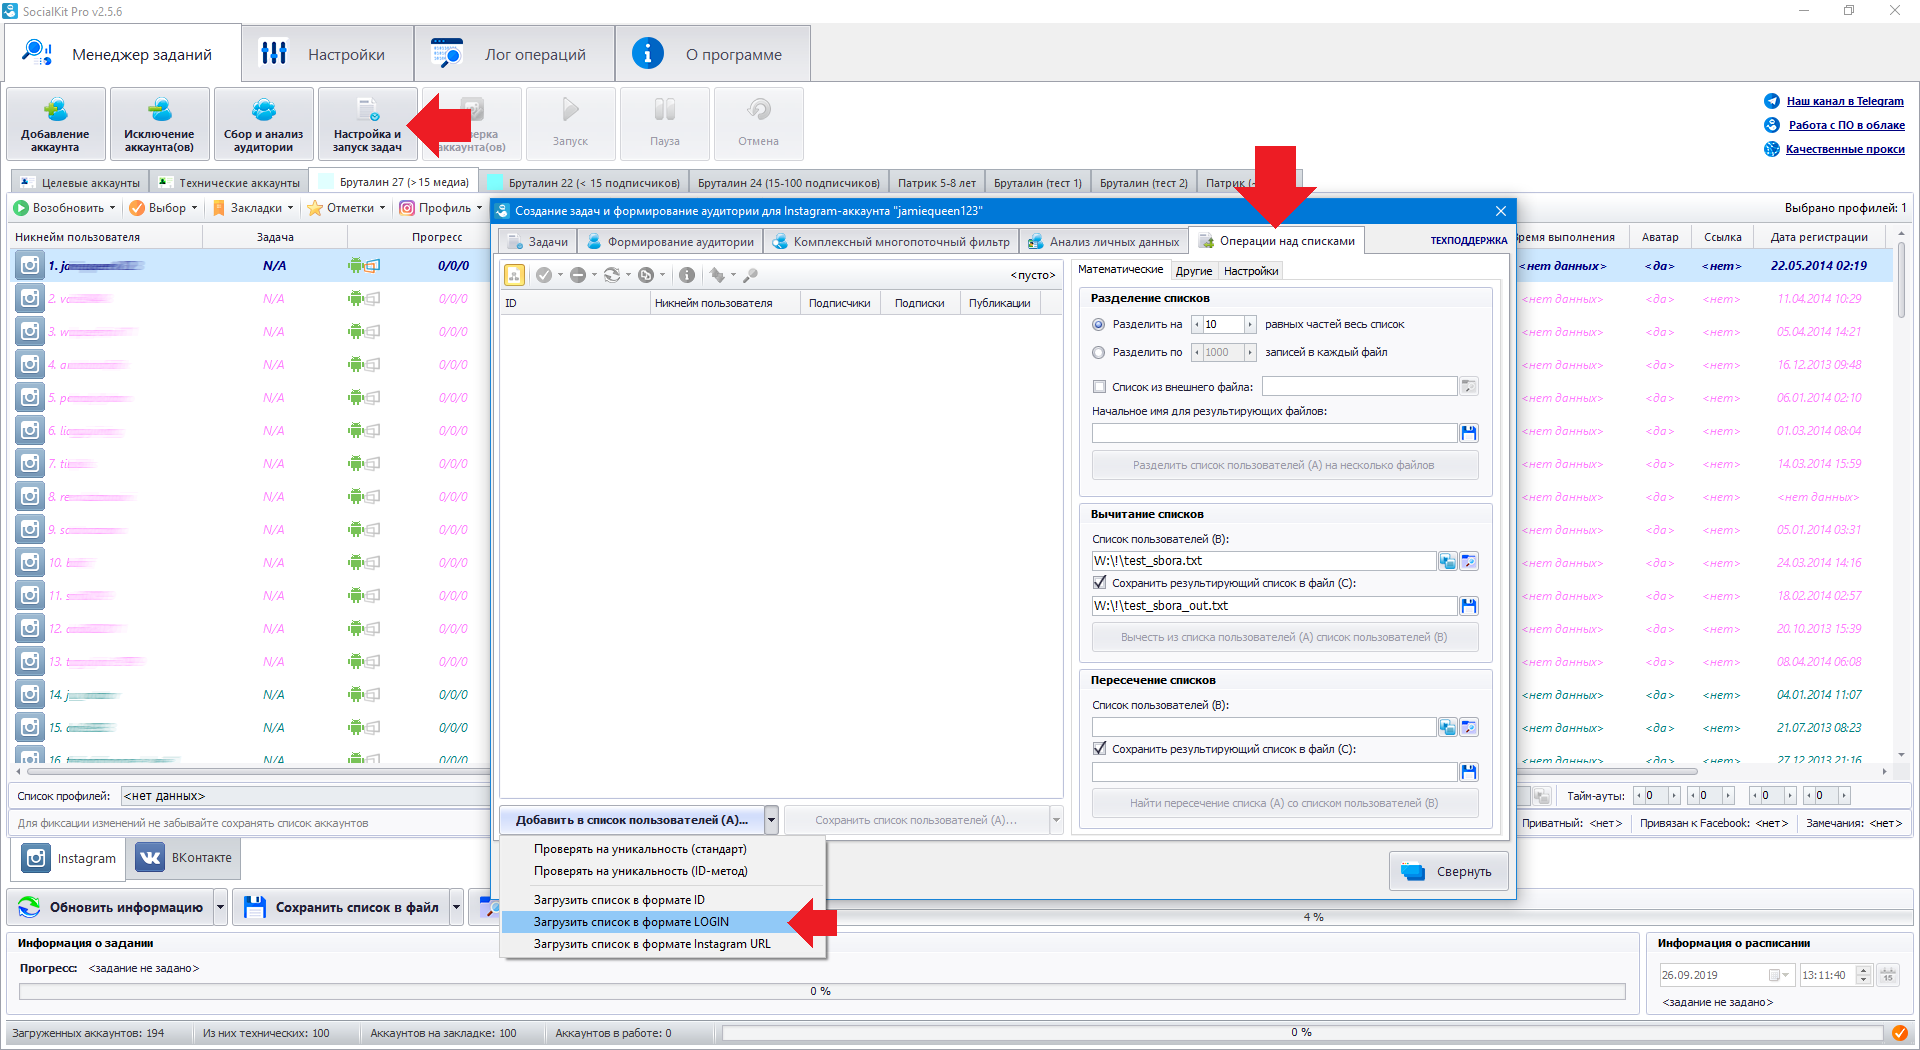Select the check-mark icon in dialog toolbar
This screenshot has width=1920, height=1050.
(x=544, y=275)
